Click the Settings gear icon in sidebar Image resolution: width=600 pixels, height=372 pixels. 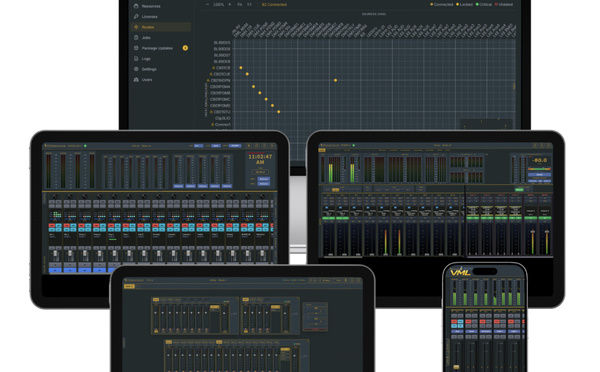point(136,69)
